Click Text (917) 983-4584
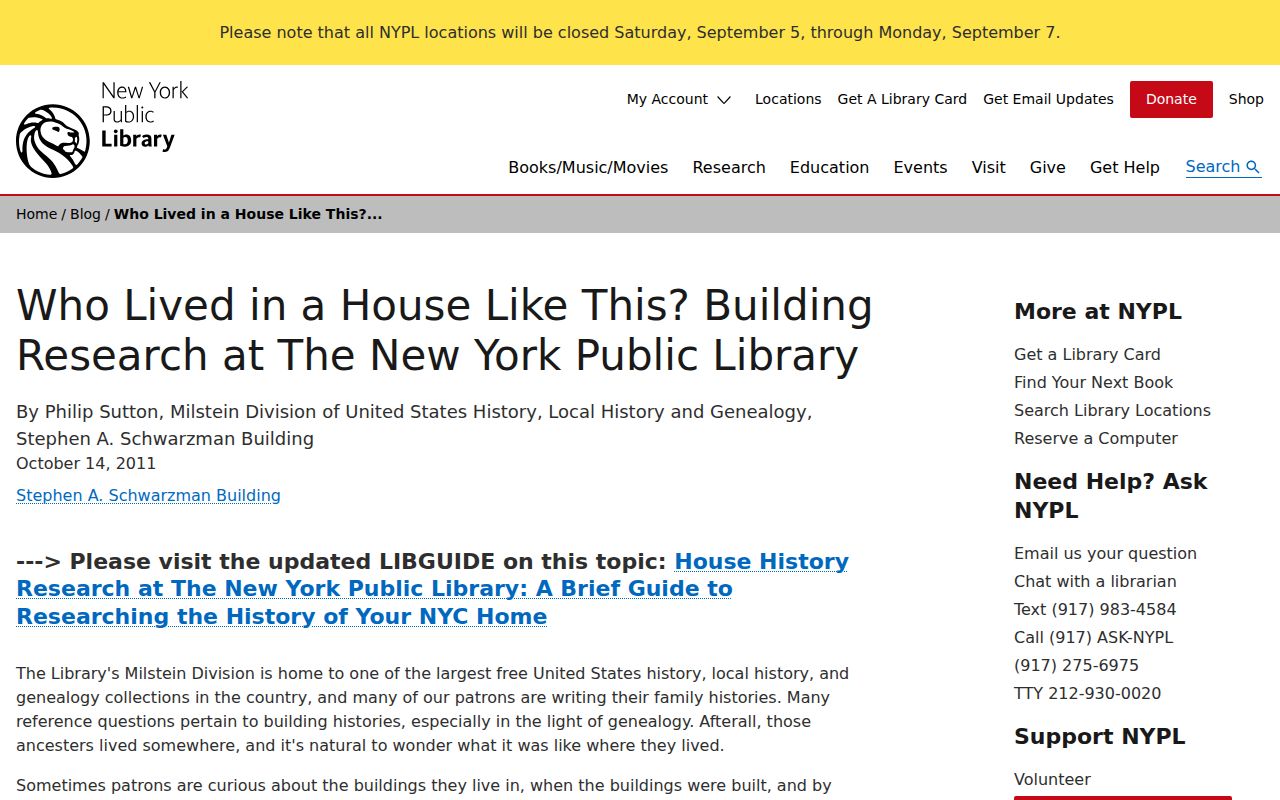The image size is (1280, 800). click(1095, 609)
